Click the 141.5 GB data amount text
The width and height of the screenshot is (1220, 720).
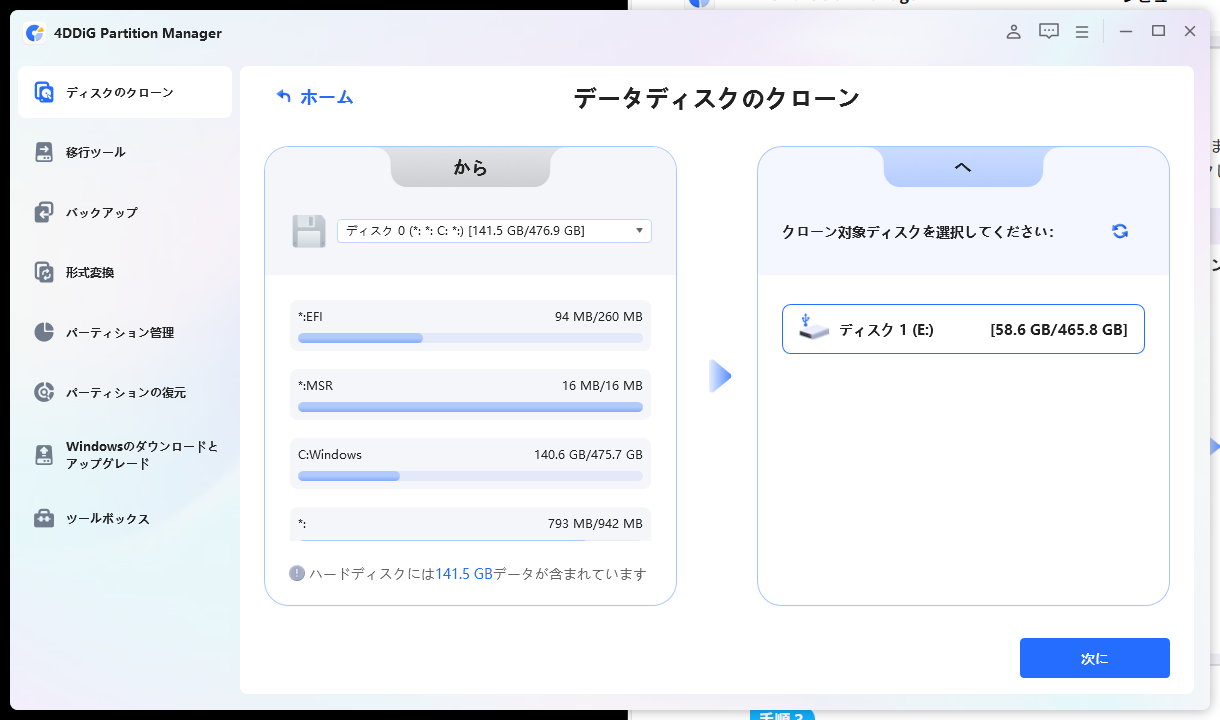point(464,574)
